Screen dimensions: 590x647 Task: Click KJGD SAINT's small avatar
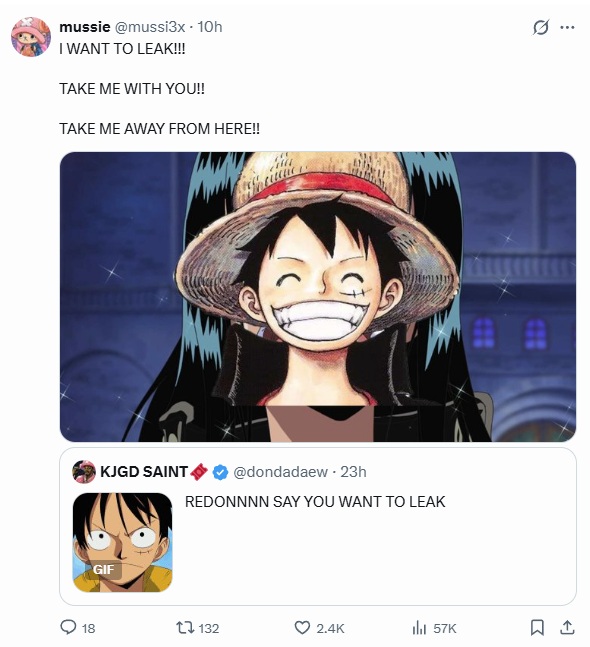(x=84, y=472)
